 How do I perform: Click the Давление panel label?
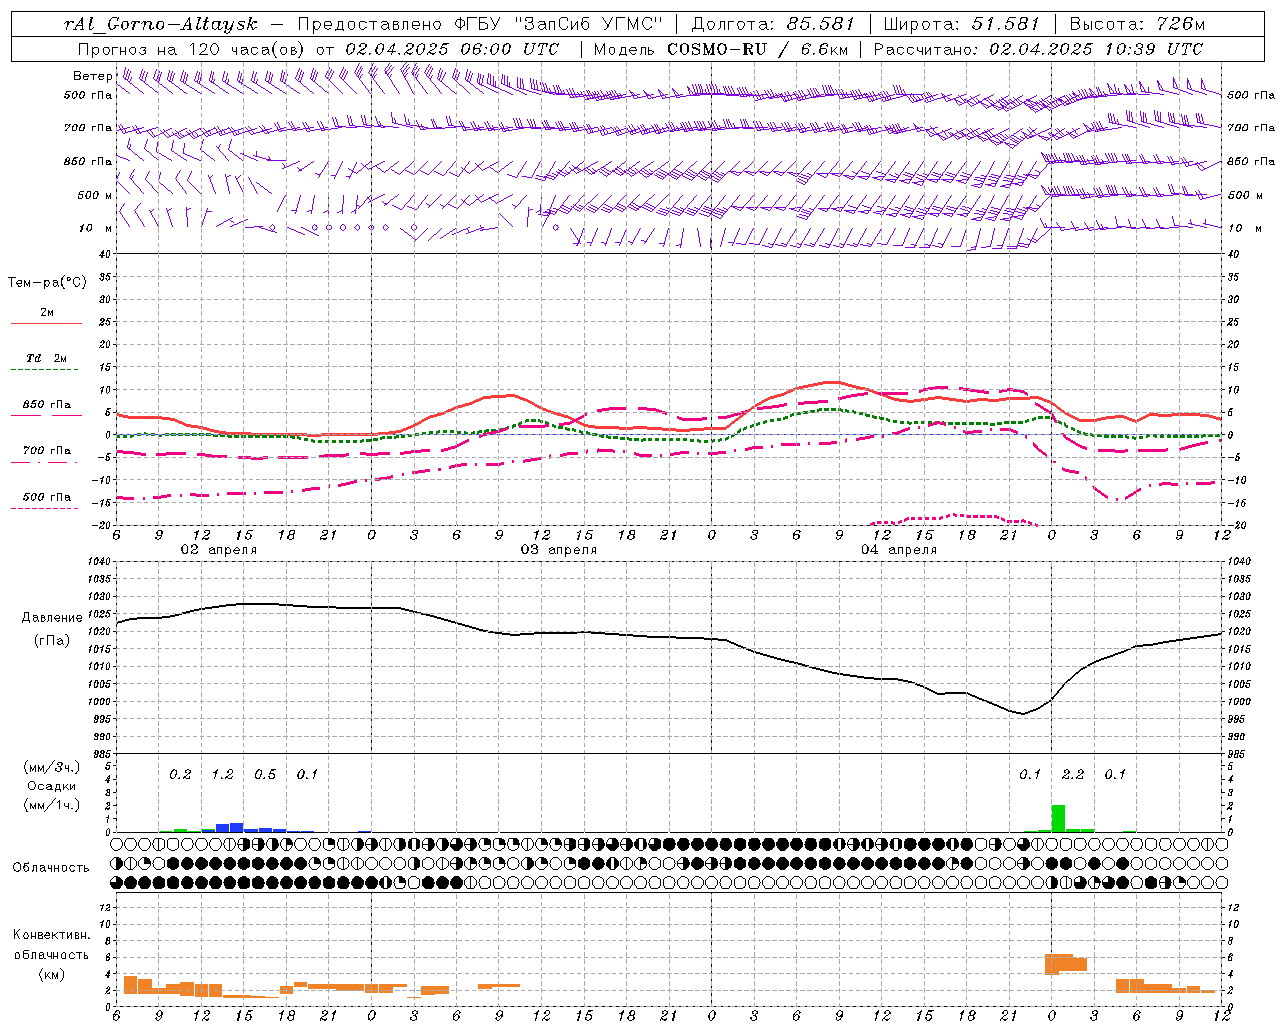52,618
